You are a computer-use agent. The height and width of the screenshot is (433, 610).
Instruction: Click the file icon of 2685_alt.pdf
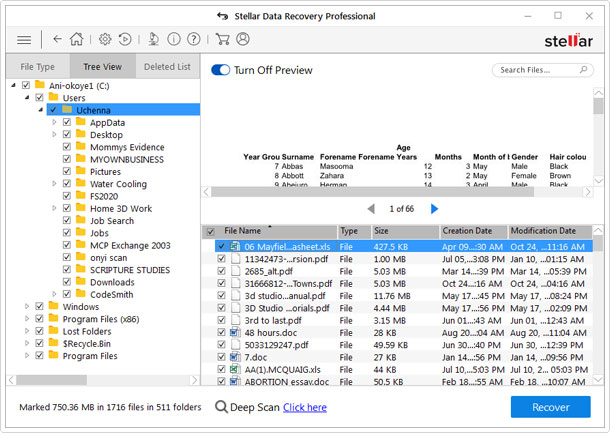click(x=235, y=271)
